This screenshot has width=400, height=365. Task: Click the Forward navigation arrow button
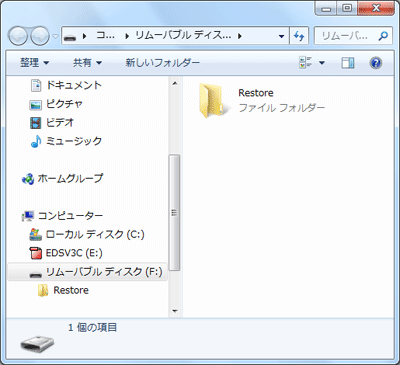point(40,36)
